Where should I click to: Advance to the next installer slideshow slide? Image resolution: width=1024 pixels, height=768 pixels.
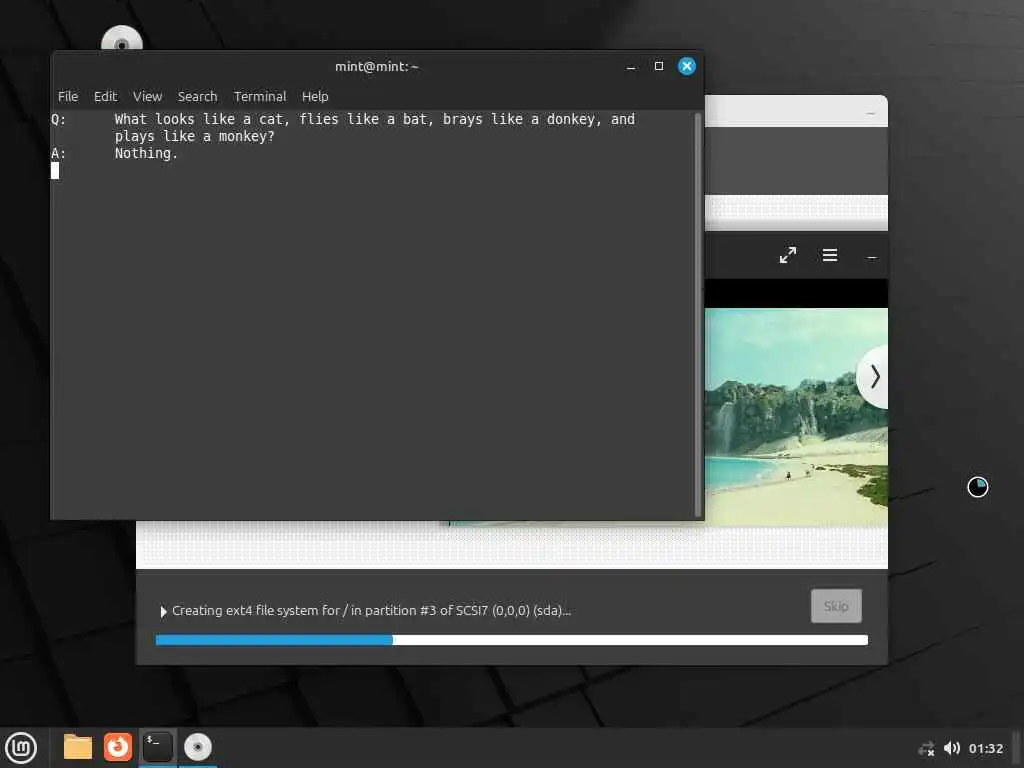point(874,377)
